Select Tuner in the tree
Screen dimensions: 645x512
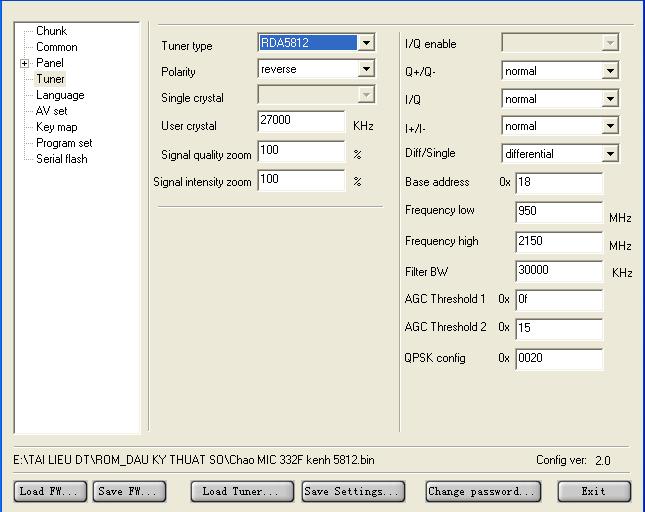pyautogui.click(x=50, y=79)
